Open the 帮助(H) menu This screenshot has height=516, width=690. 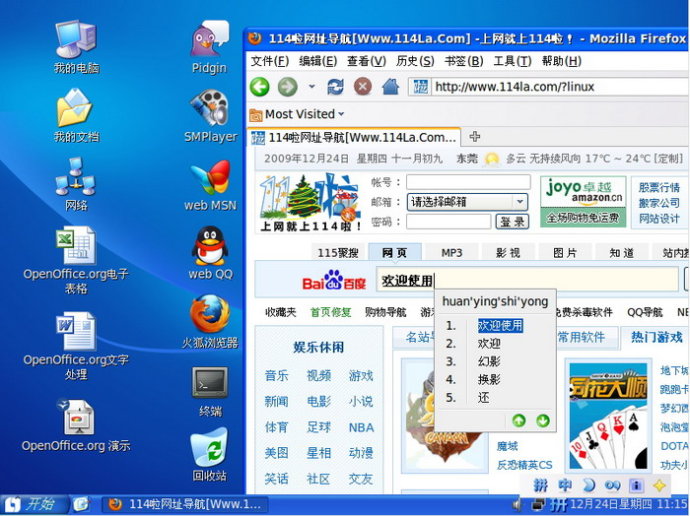pyautogui.click(x=562, y=61)
